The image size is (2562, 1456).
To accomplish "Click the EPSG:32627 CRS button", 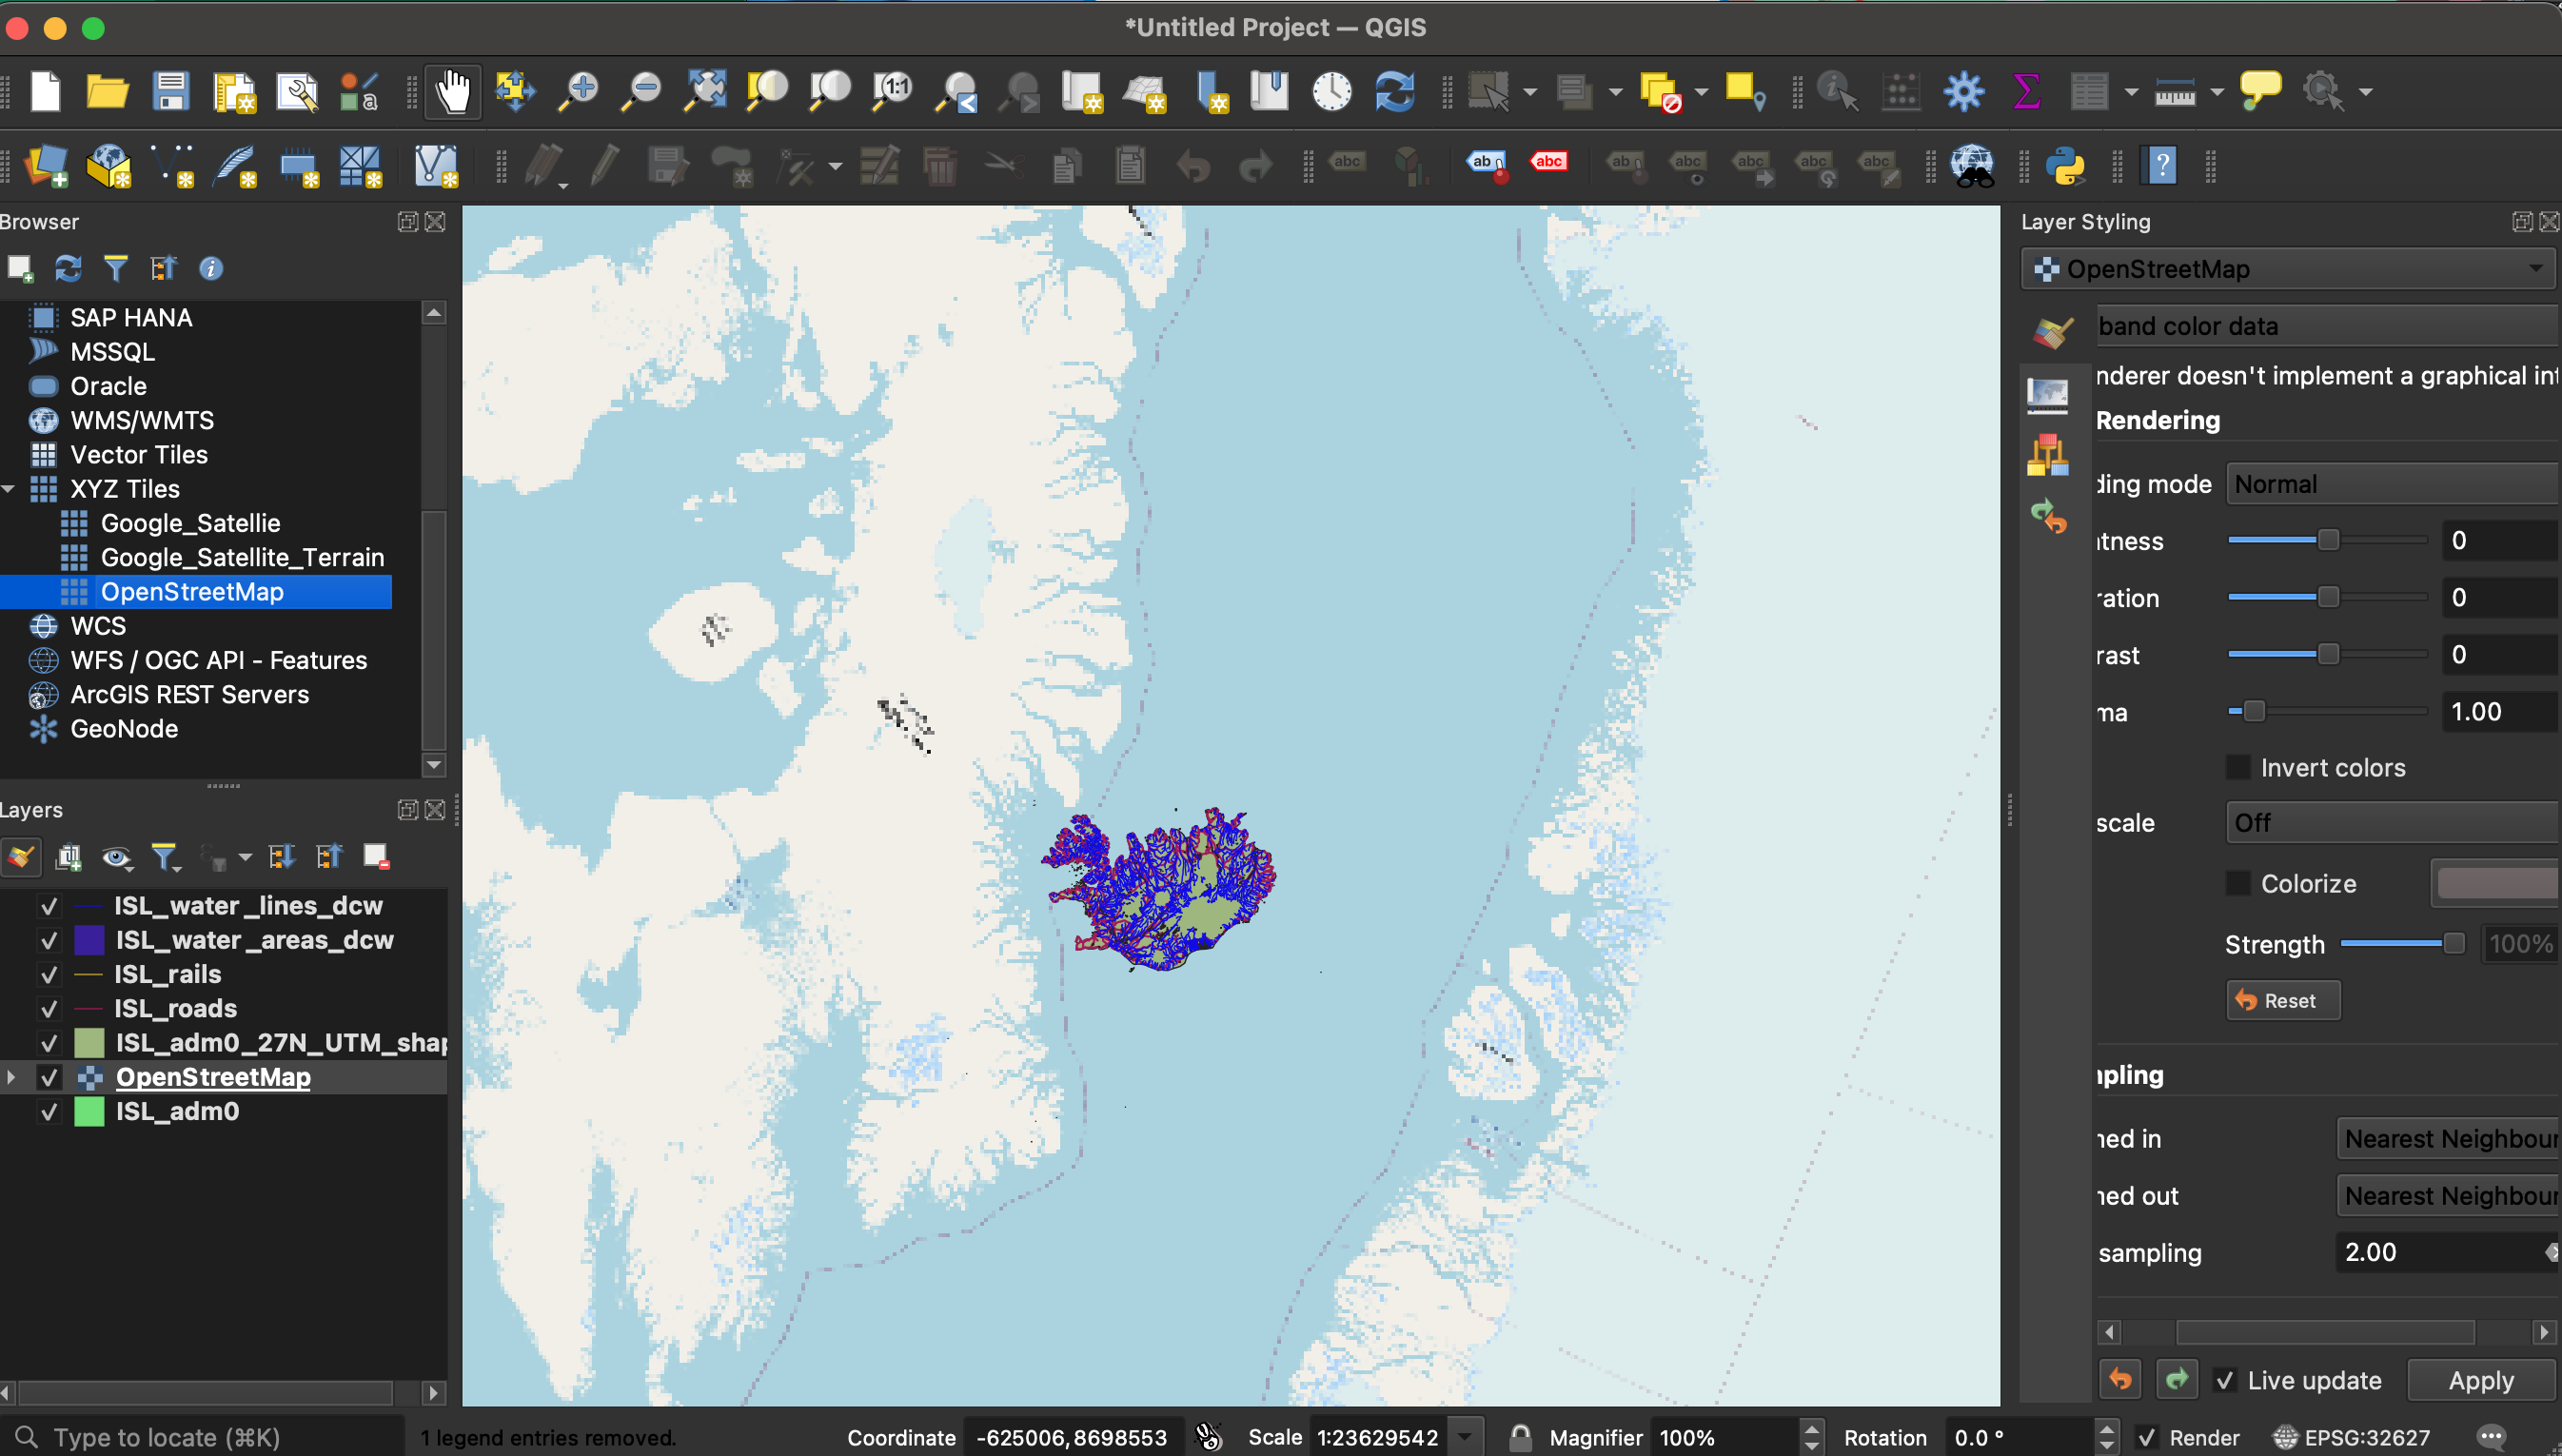I will click(x=2351, y=1438).
